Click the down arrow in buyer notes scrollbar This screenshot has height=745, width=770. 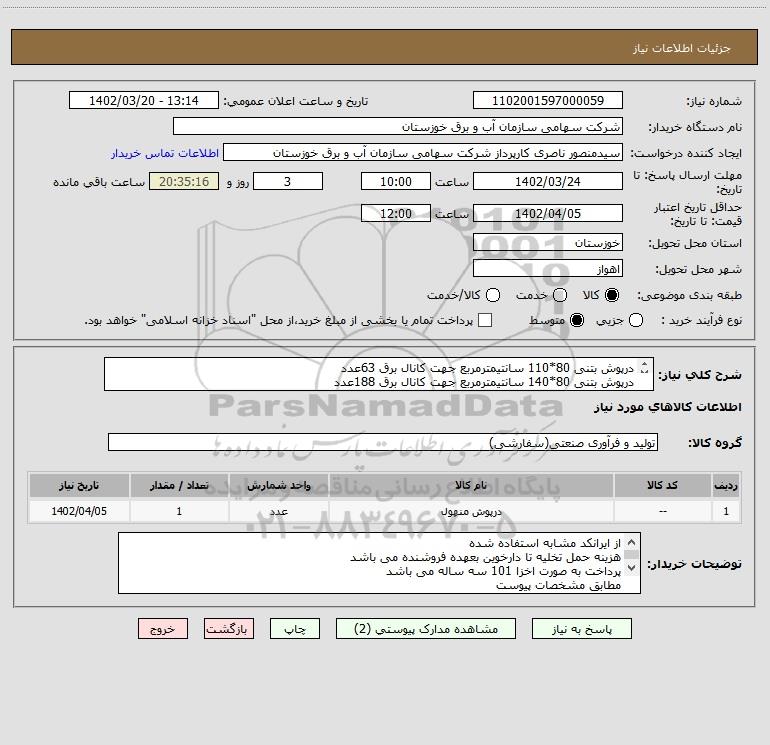click(632, 568)
